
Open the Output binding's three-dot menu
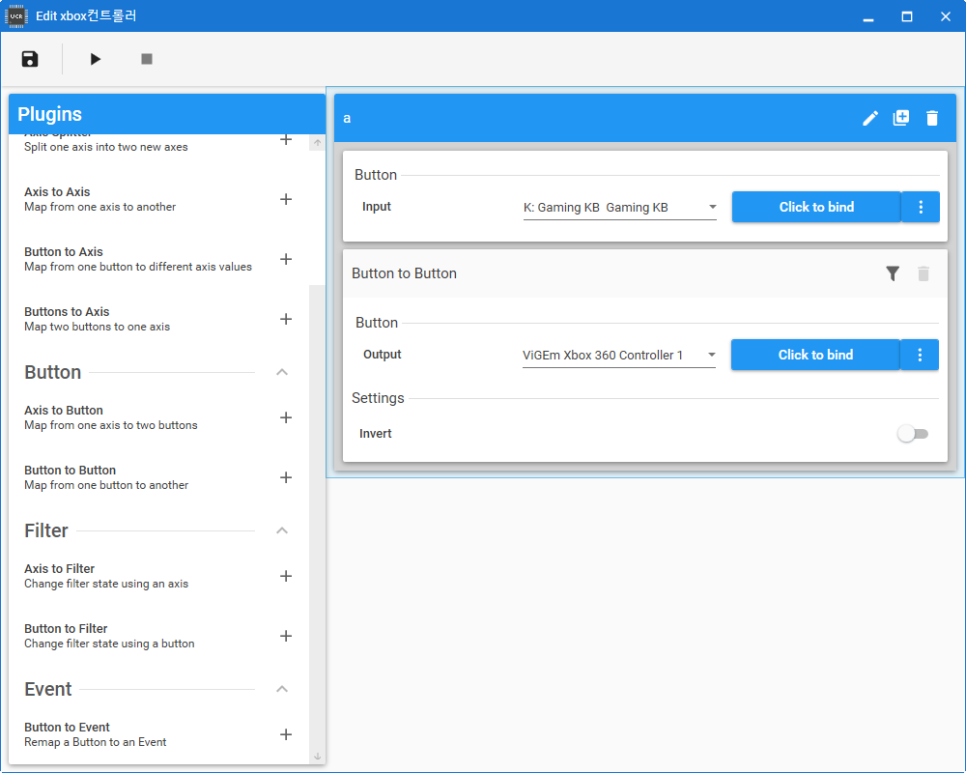click(920, 355)
